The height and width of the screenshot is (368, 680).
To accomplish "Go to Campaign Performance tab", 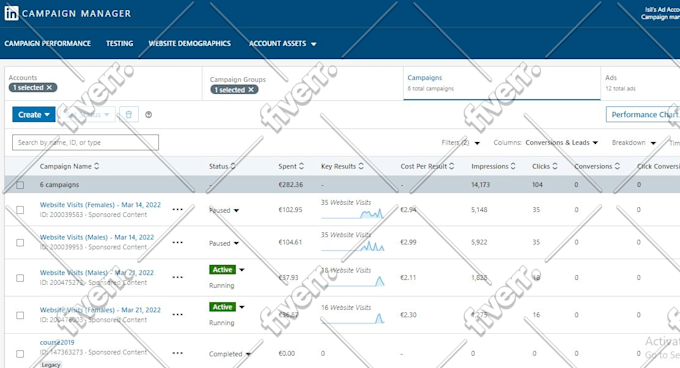I will 48,43.
